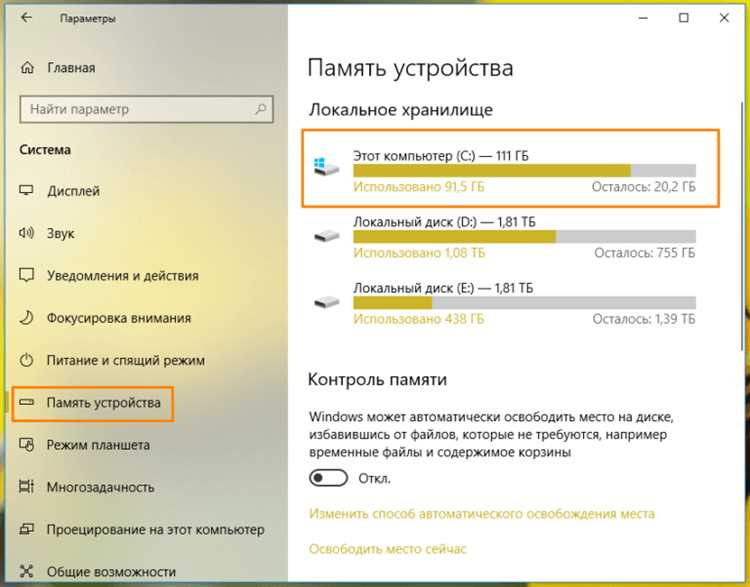Click the multitasking icon
Image resolution: width=750 pixels, height=587 pixels.
pos(26,487)
